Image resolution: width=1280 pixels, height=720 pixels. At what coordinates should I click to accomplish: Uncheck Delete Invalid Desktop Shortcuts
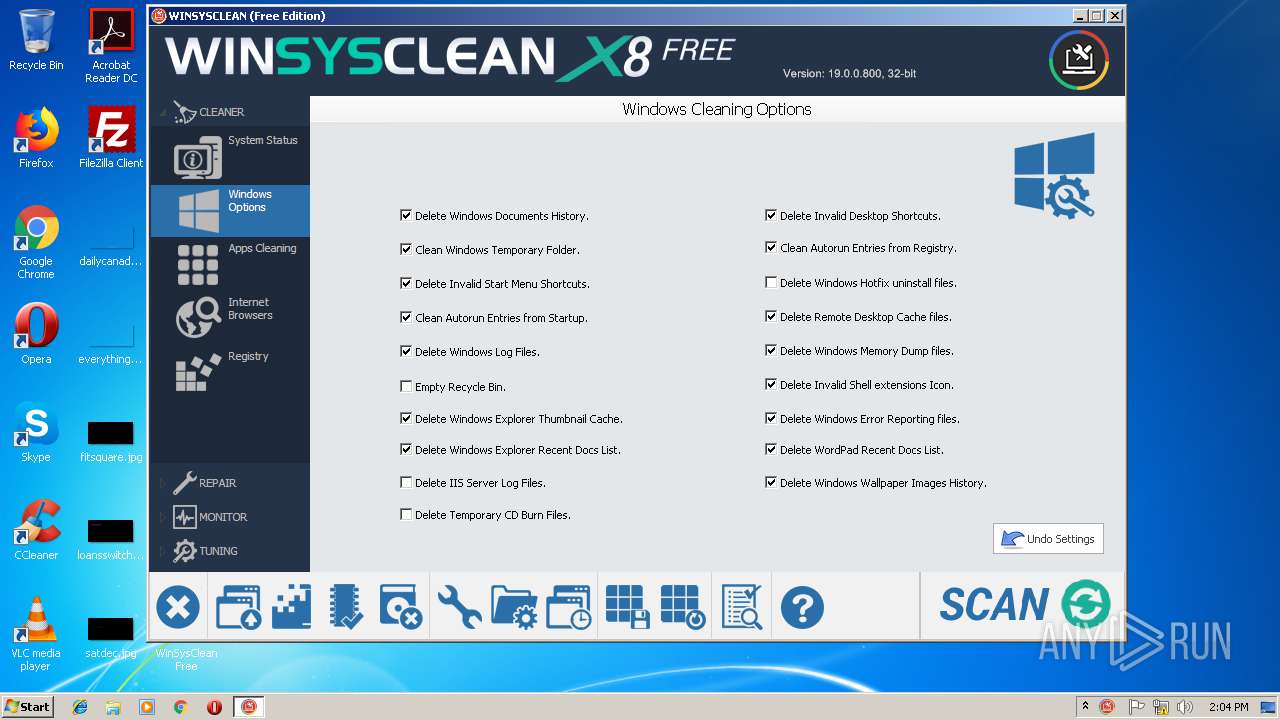point(771,215)
